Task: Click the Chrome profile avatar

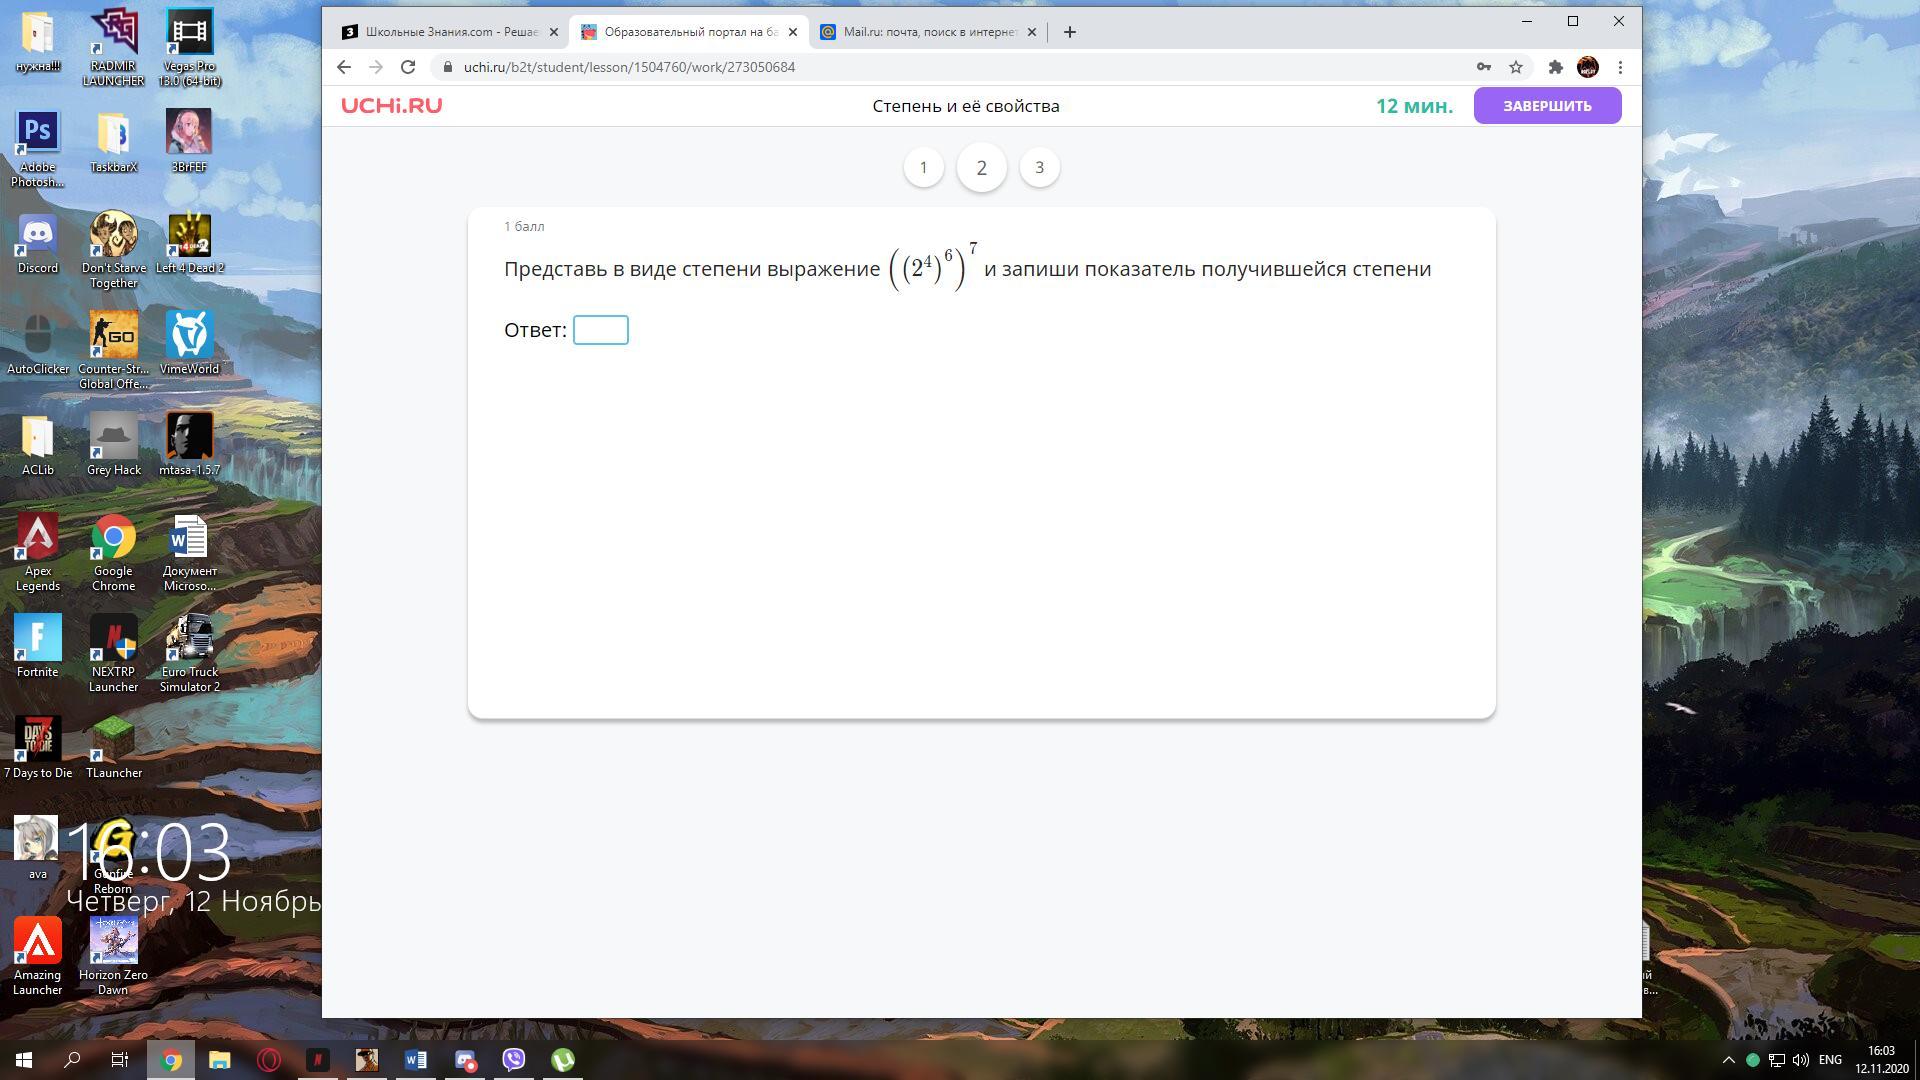Action: pos(1587,67)
